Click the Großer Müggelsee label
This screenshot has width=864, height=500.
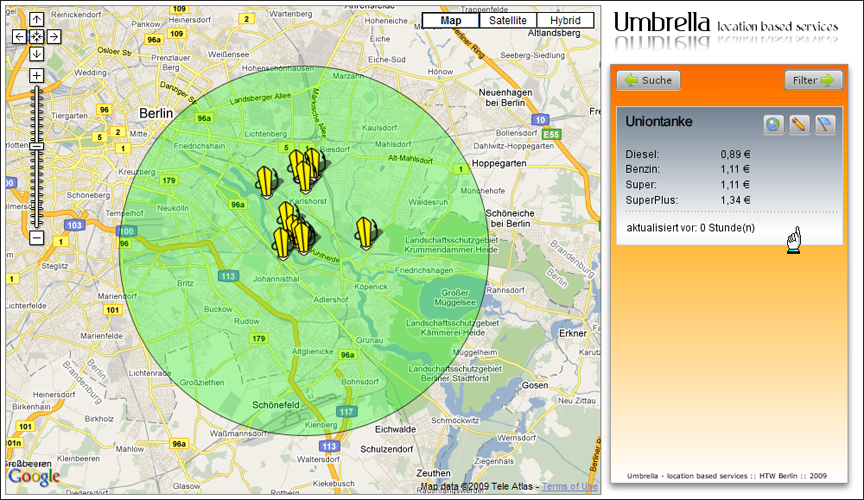point(455,298)
